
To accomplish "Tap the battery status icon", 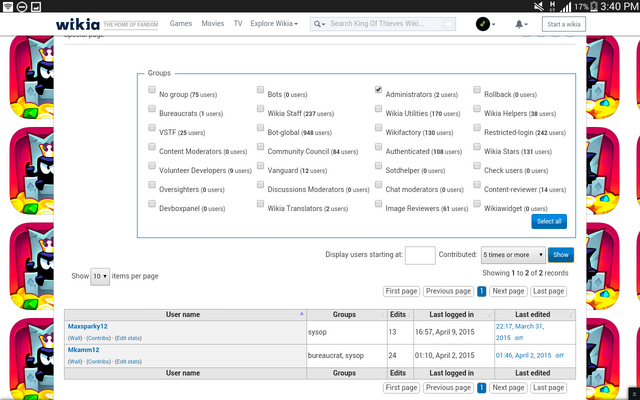I will [594, 6].
